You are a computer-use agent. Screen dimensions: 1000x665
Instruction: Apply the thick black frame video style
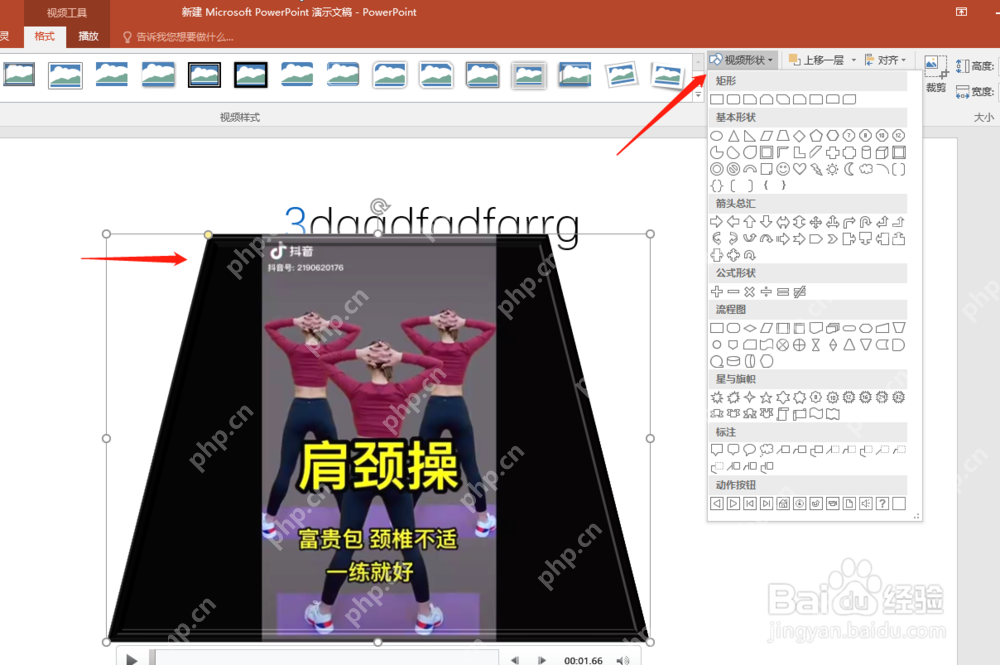(251, 75)
